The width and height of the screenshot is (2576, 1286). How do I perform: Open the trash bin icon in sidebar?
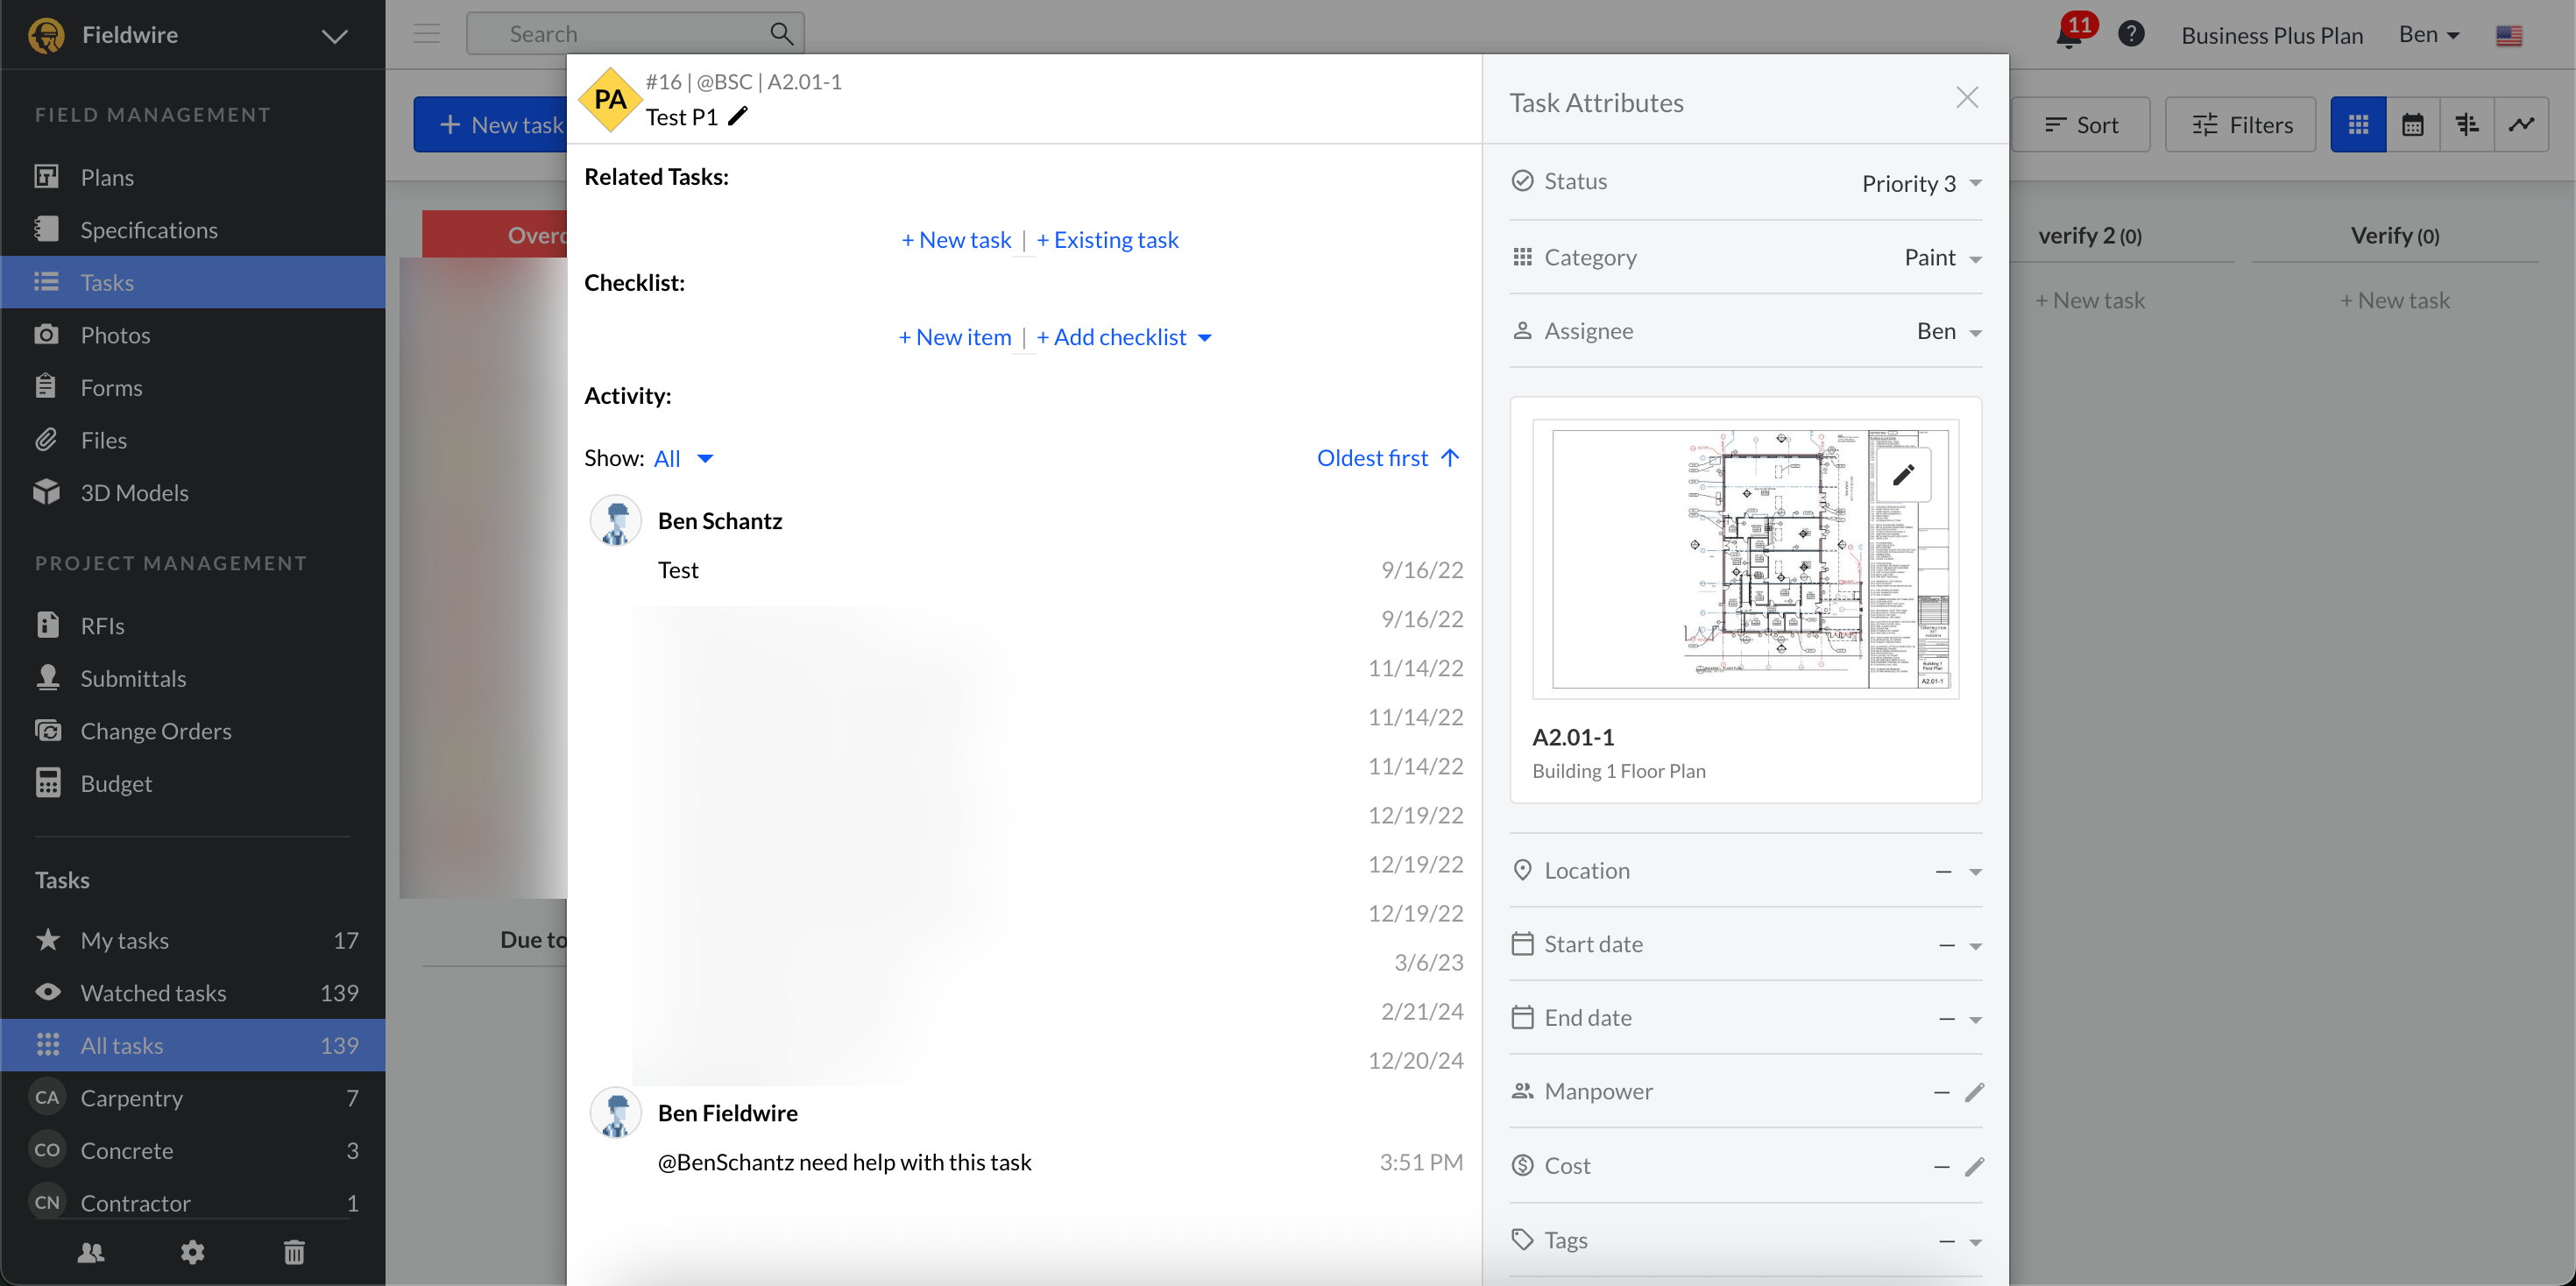[x=294, y=1251]
